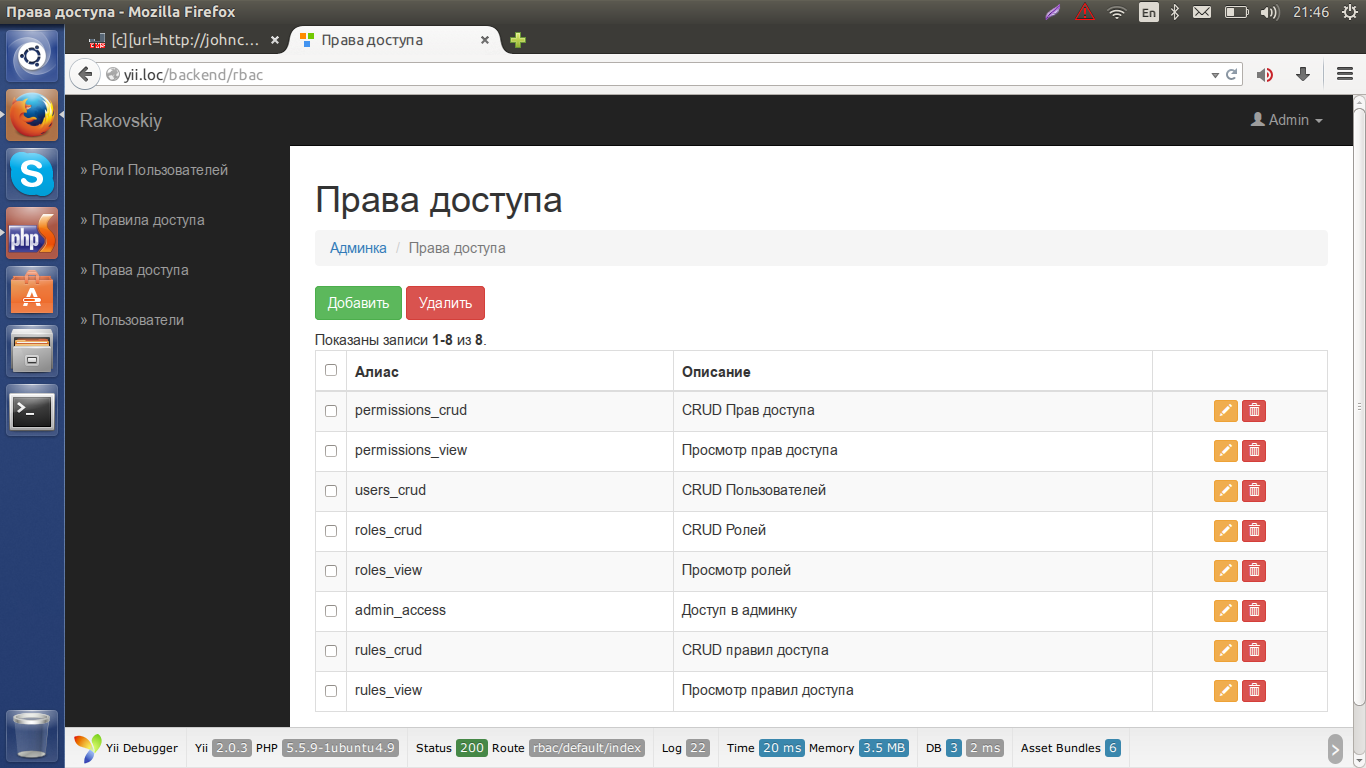This screenshot has height=768, width=1366.
Task: Tick the checkbox for admin_access row
Action: [x=331, y=611]
